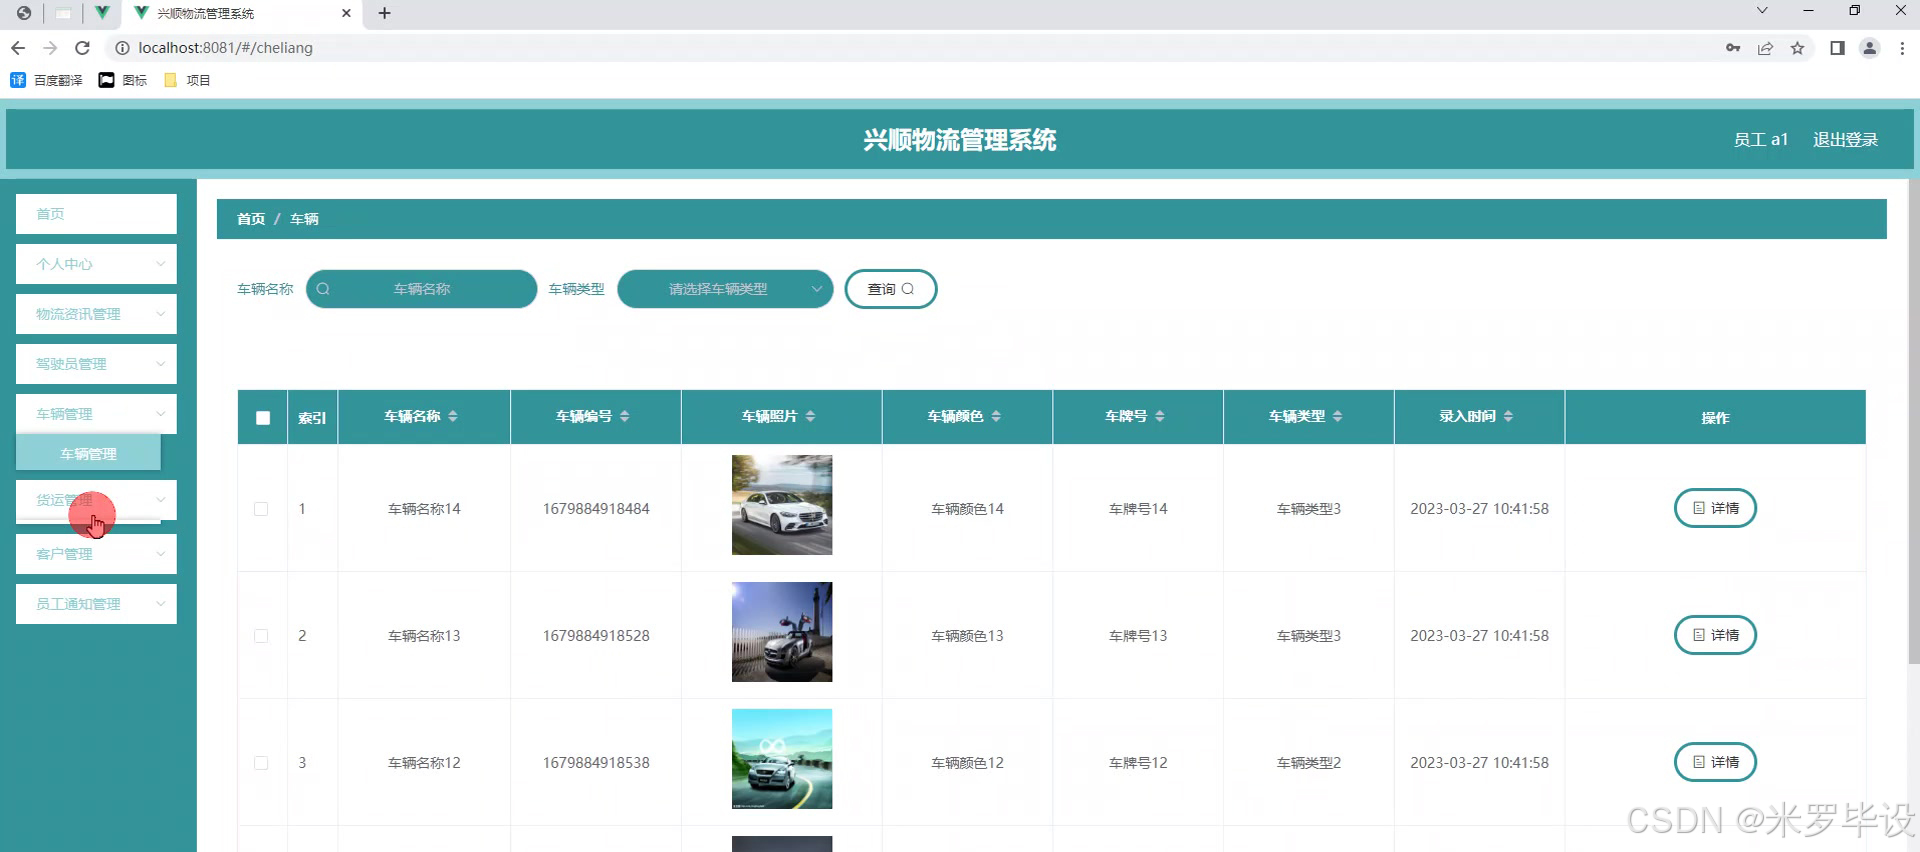Check the row for 车辆名称14
1920x852 pixels.
click(261, 509)
